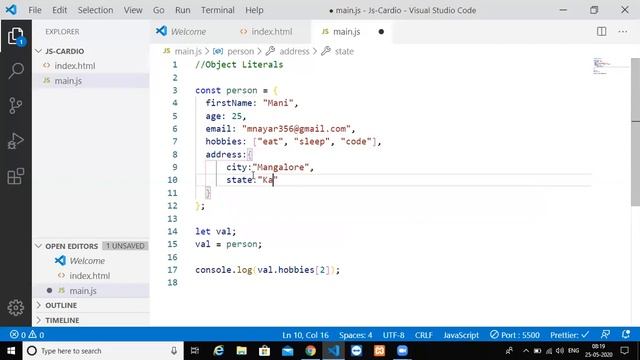The width and height of the screenshot is (640, 360).
Task: Open the Go menu
Action: (x=158, y=10)
